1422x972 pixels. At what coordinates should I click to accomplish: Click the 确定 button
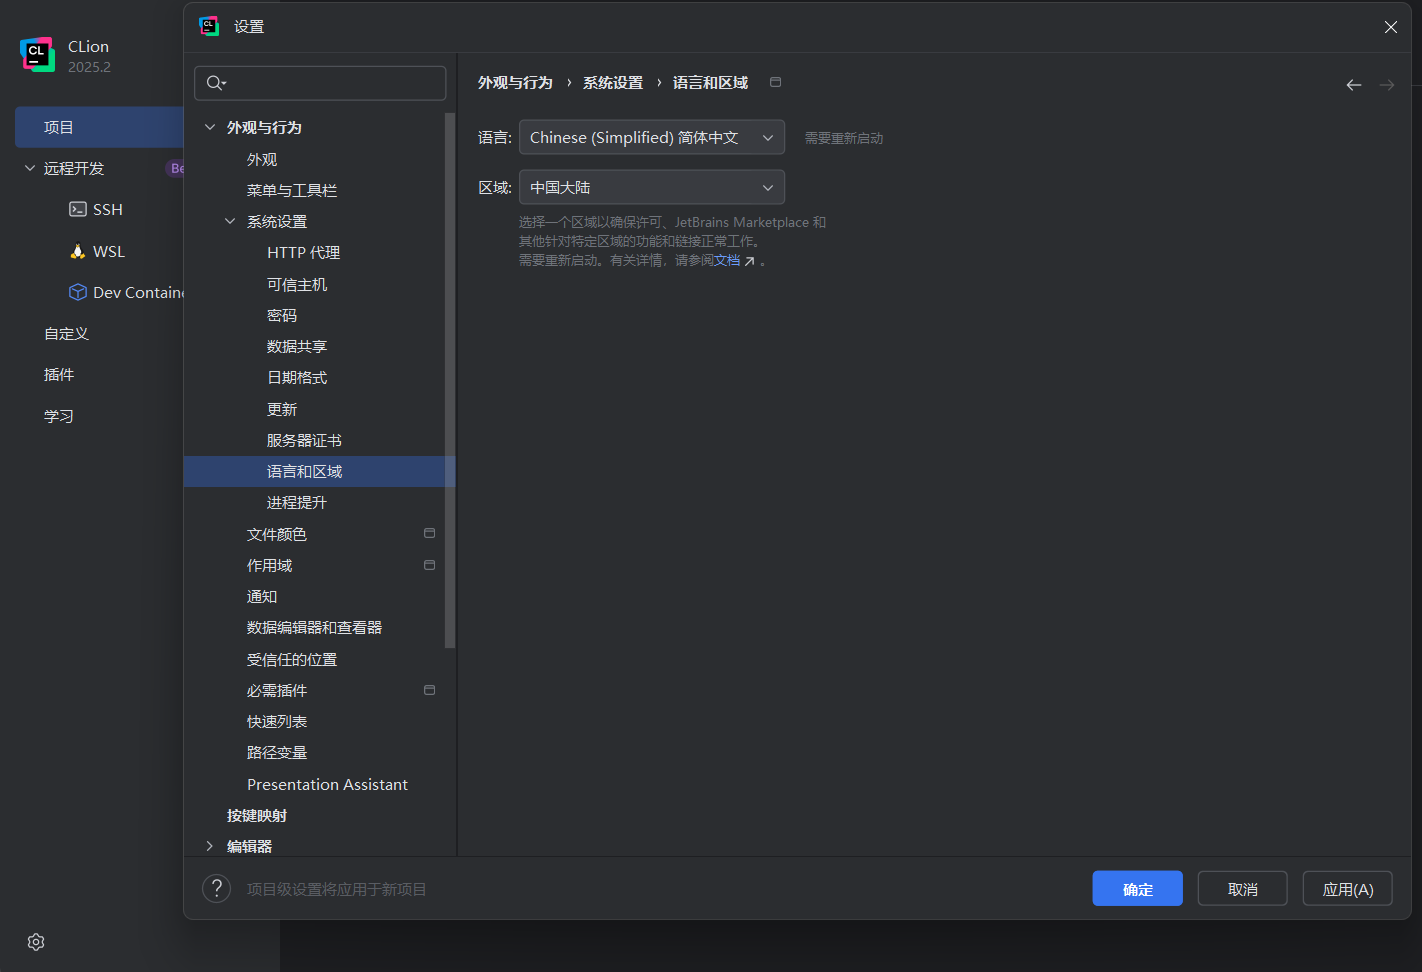point(1137,888)
